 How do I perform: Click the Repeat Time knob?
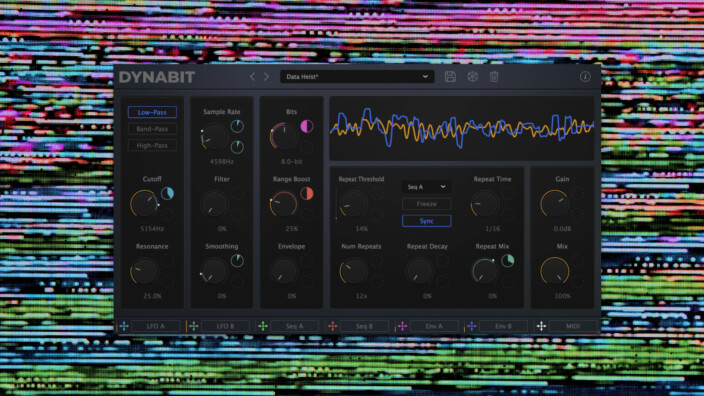(x=485, y=204)
